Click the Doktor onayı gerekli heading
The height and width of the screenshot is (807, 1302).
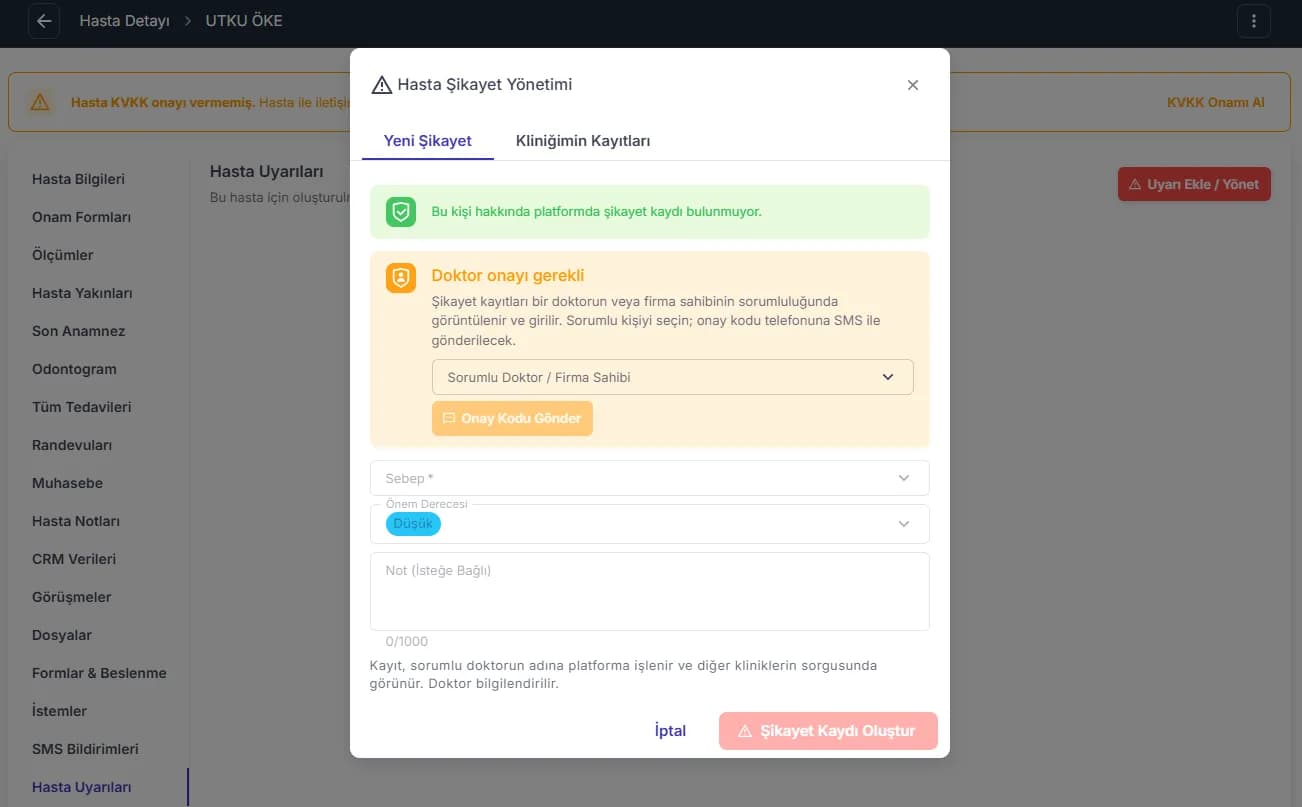coord(508,275)
